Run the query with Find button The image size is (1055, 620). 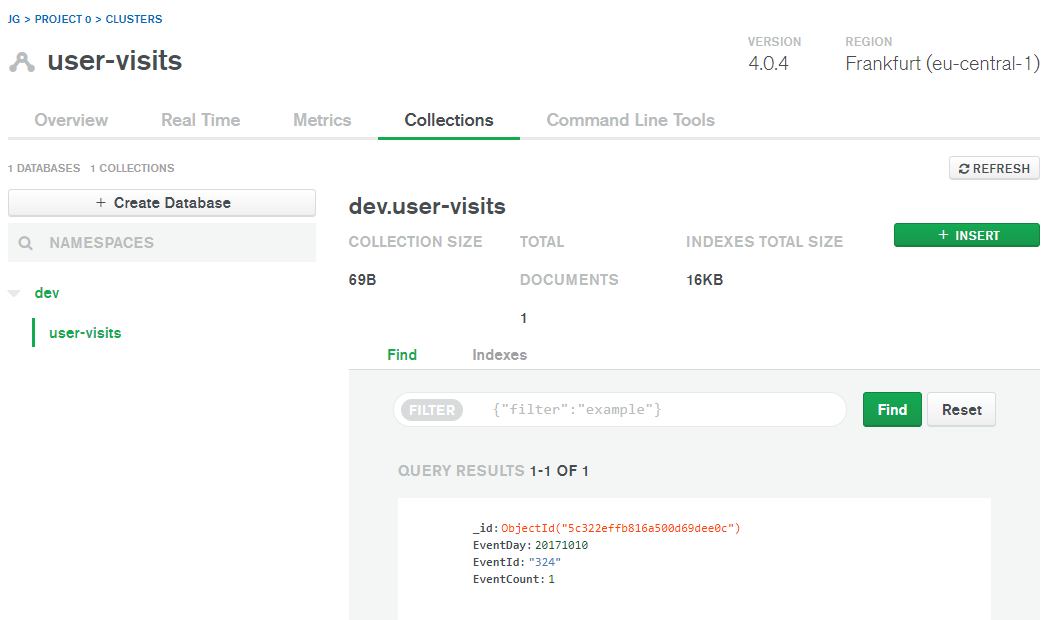point(892,410)
